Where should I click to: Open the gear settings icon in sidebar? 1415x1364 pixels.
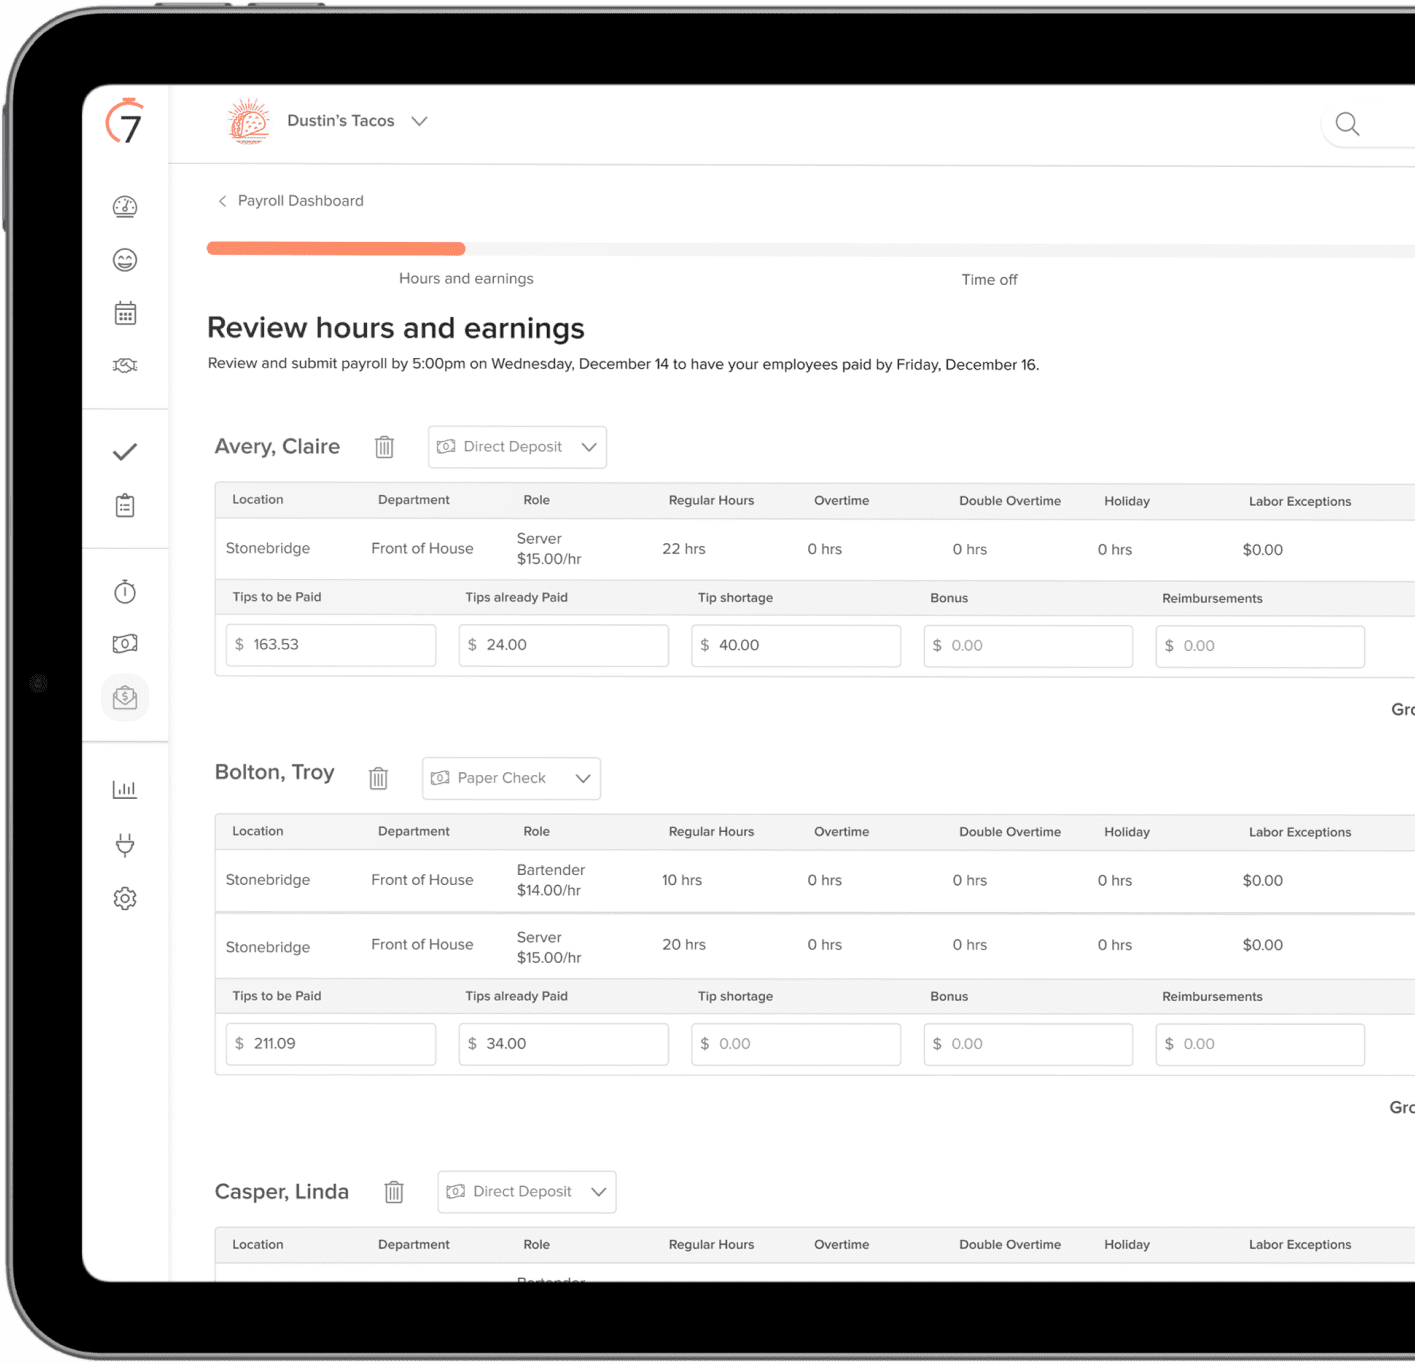(x=125, y=898)
